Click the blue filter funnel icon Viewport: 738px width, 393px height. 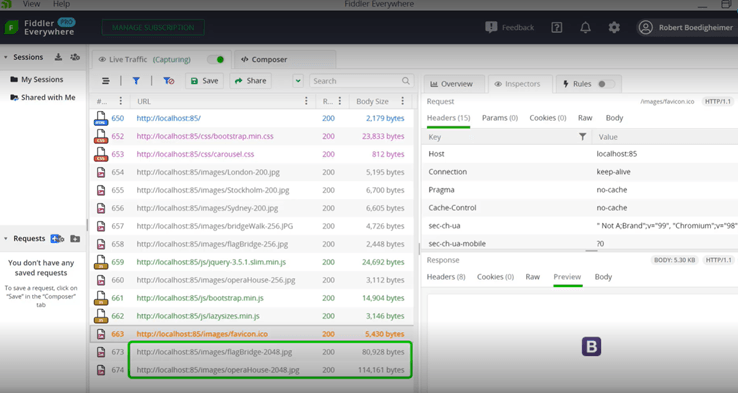click(136, 81)
